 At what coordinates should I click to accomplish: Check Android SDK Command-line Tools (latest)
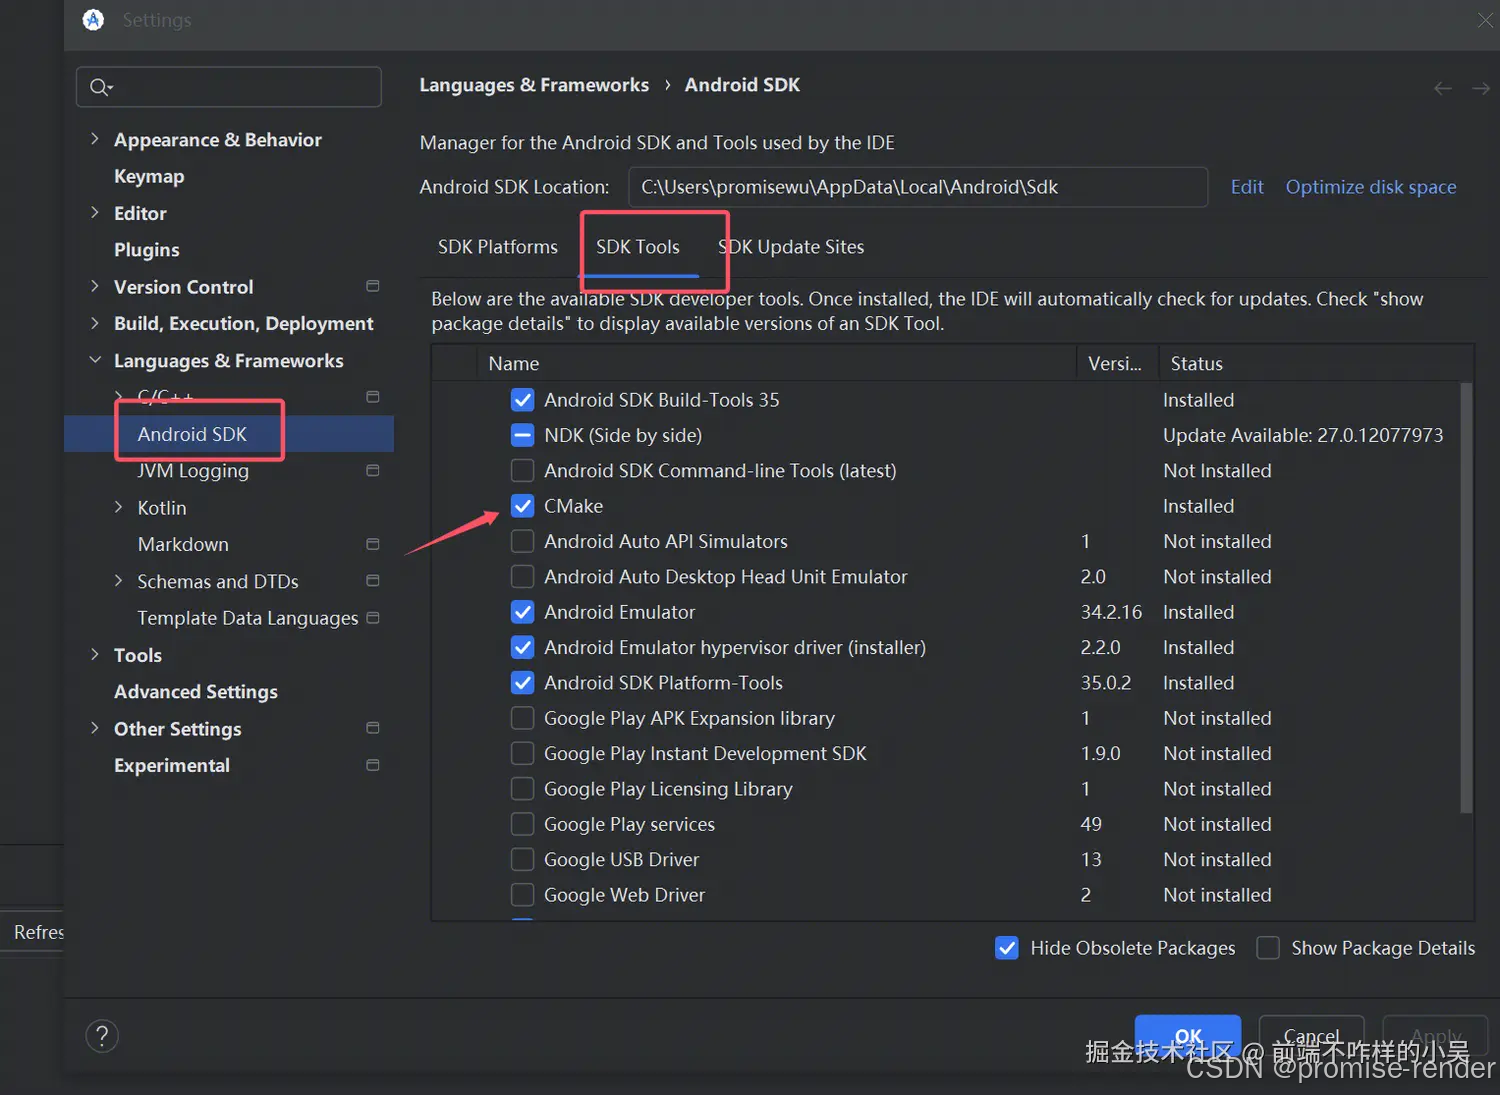[522, 470]
